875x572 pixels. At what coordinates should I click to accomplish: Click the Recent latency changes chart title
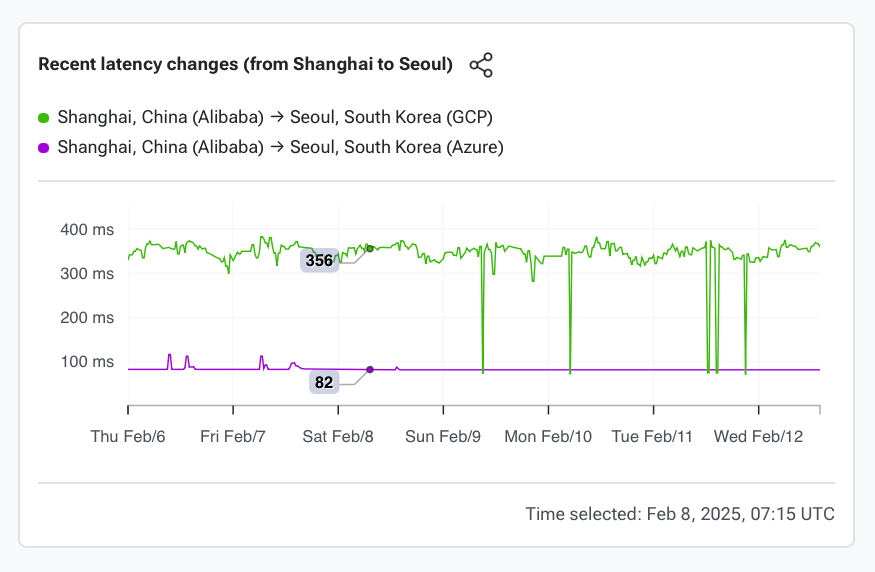(x=246, y=65)
